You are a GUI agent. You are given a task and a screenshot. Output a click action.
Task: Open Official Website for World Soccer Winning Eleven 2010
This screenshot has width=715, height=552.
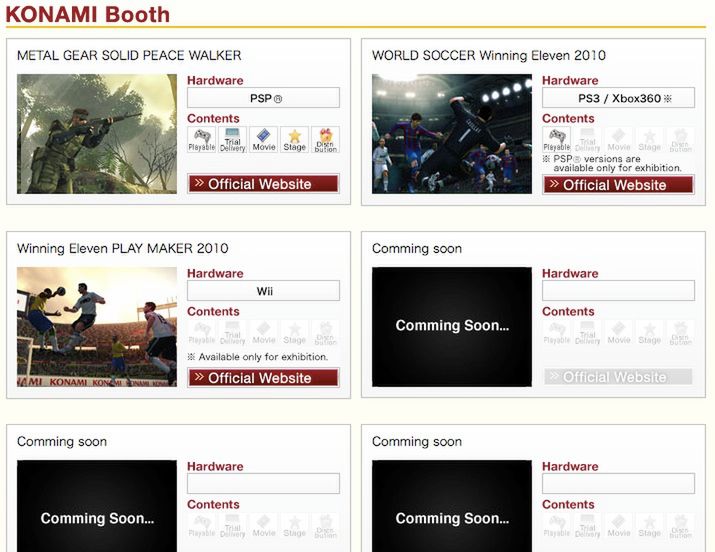(619, 185)
